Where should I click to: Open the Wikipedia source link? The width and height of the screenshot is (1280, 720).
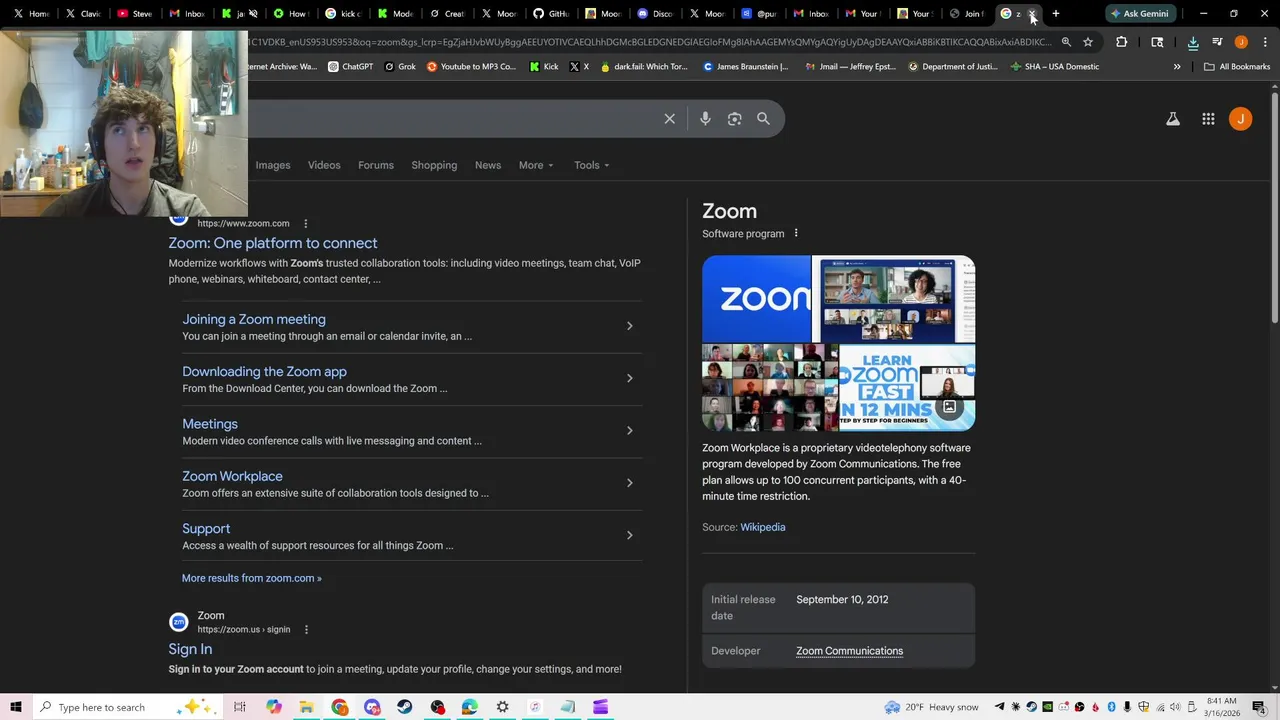point(763,527)
